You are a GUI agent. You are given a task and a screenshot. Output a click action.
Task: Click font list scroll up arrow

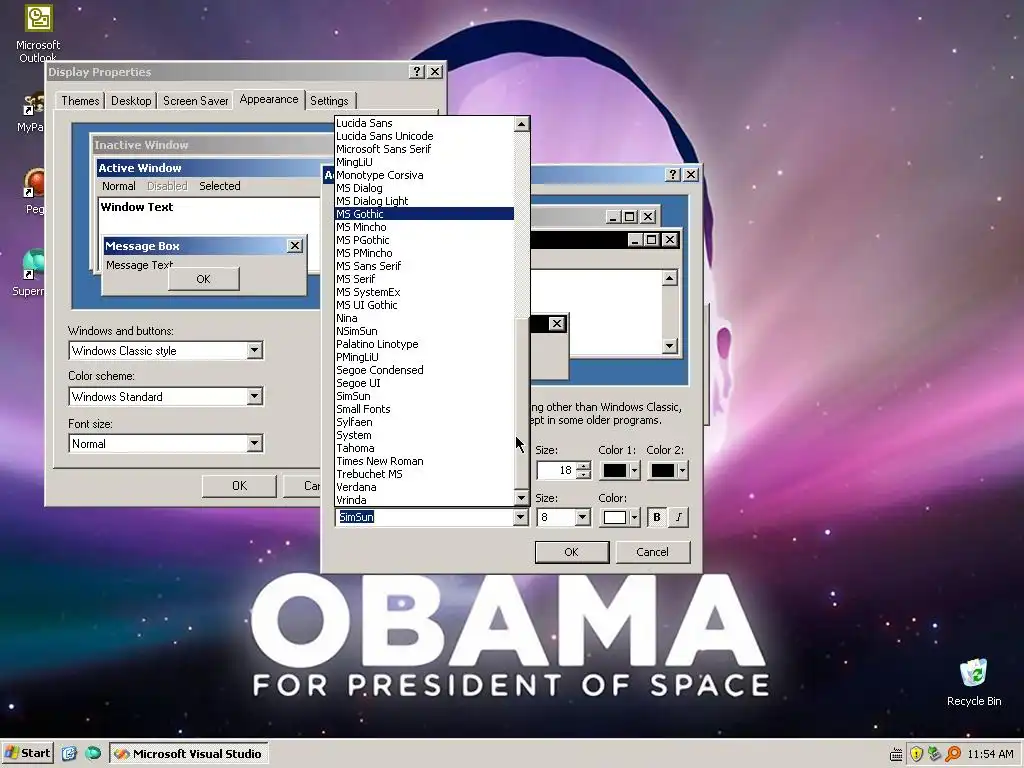tap(521, 124)
